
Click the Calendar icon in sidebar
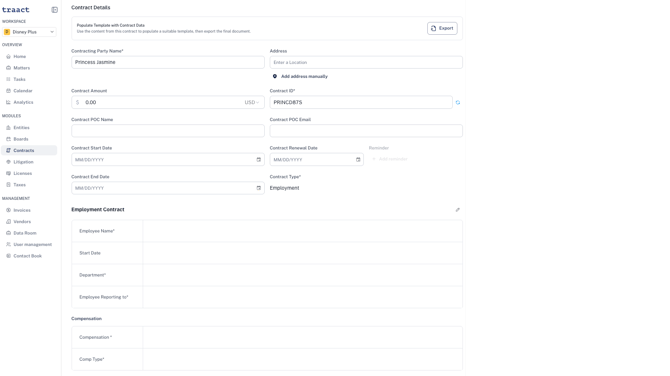(x=8, y=91)
